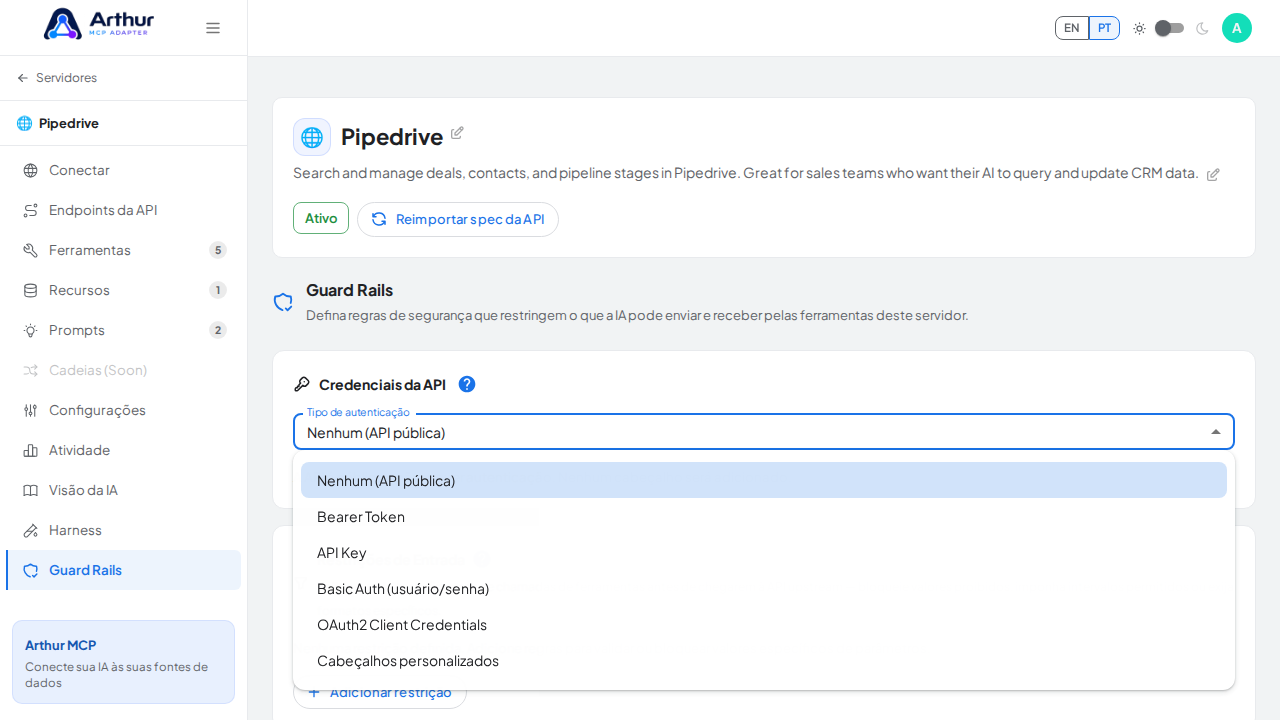Open the Conectar page
Image resolution: width=1280 pixels, height=720 pixels.
[x=123, y=170]
